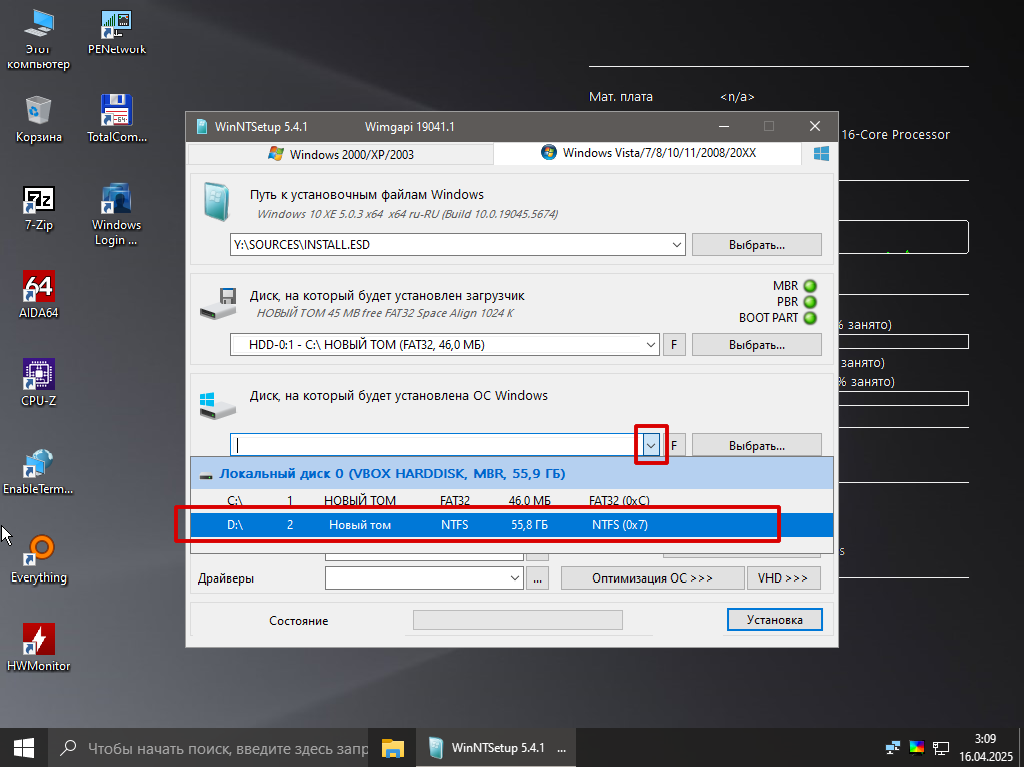This screenshot has height=767, width=1024.
Task: Collapse the OS install drive dropdown arrow
Action: [x=650, y=446]
